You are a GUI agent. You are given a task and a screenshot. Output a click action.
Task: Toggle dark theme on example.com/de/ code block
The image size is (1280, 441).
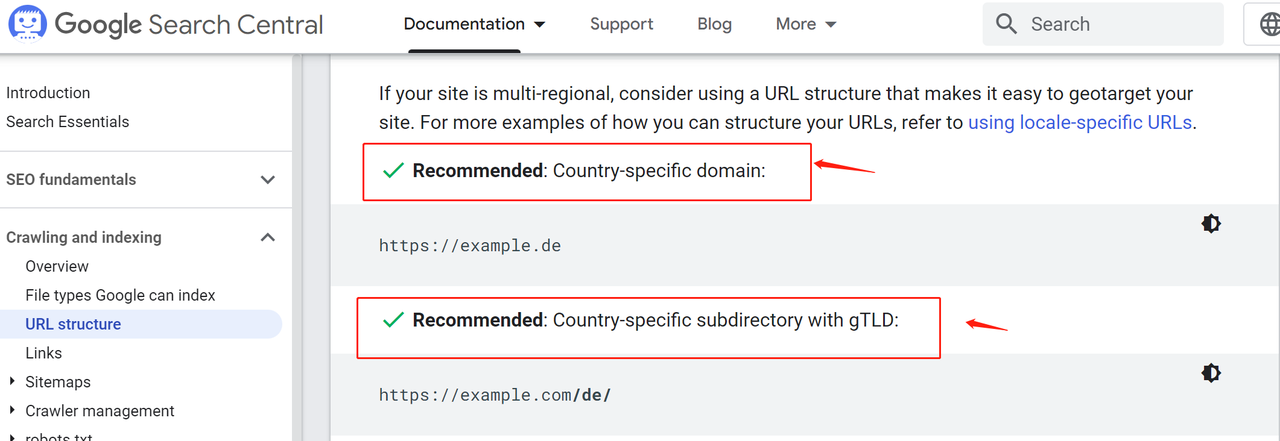click(x=1211, y=373)
